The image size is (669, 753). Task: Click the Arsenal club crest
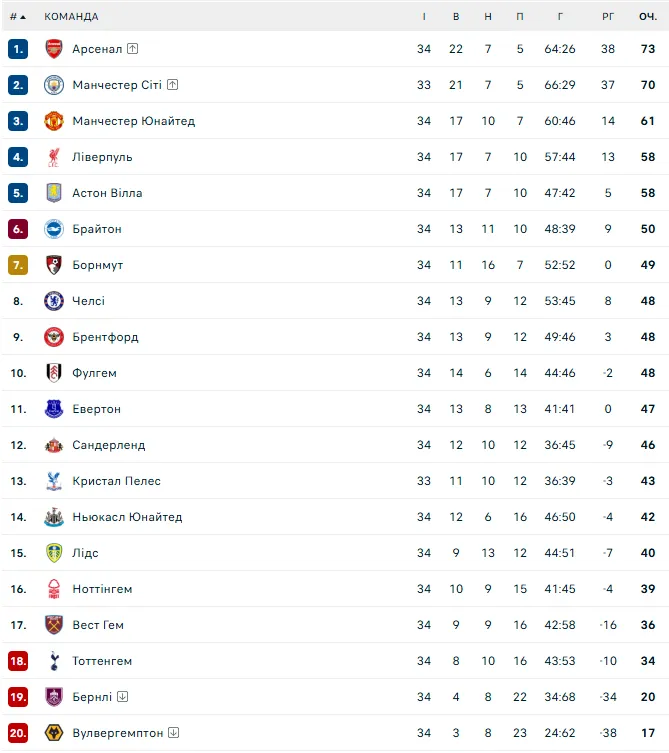pyautogui.click(x=54, y=49)
